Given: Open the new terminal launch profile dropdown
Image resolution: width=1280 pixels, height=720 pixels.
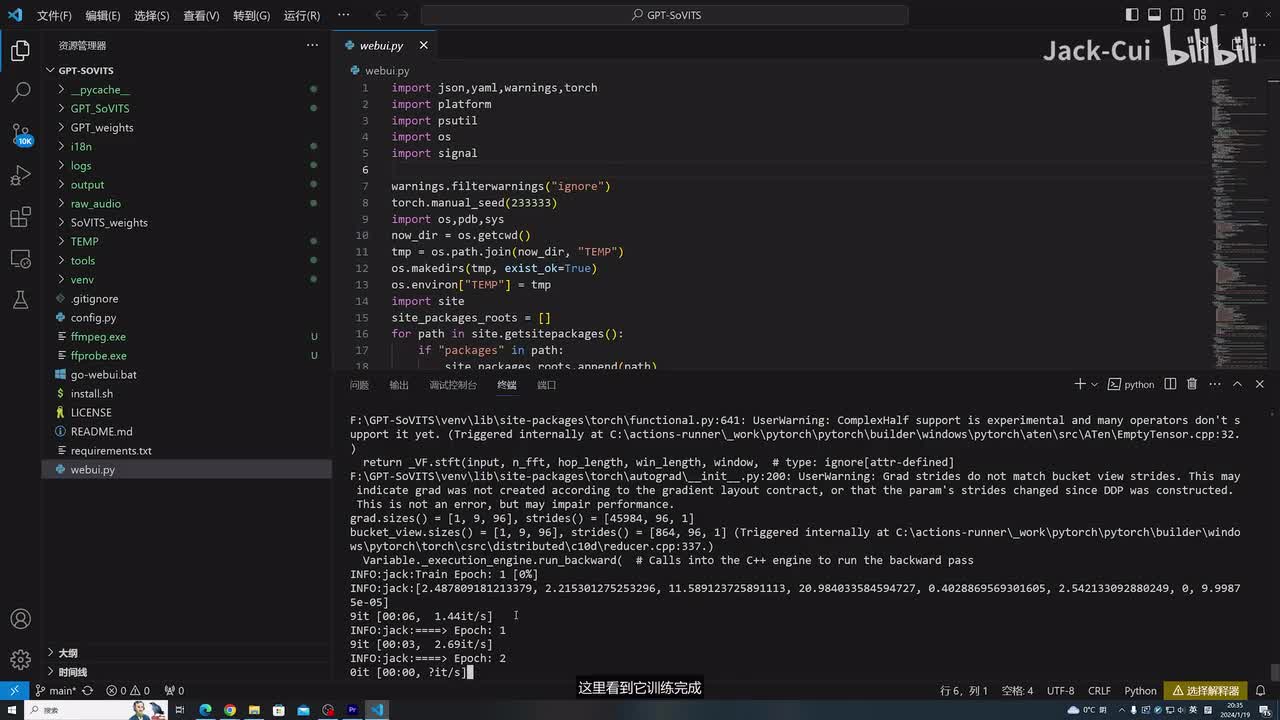Looking at the screenshot, I should [1095, 384].
